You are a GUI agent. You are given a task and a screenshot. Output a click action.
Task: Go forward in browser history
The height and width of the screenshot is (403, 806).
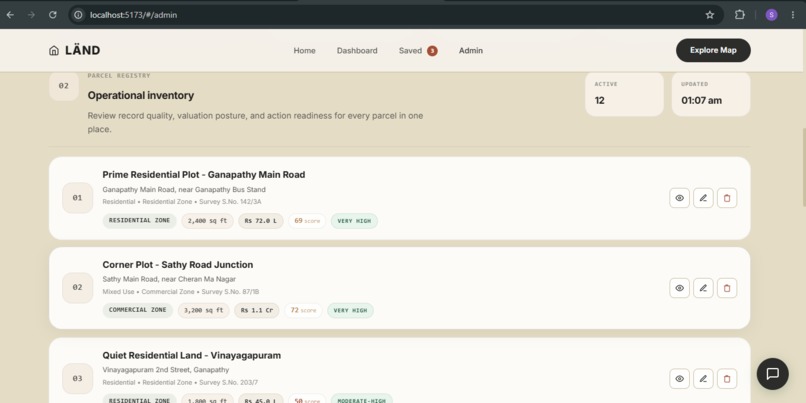tap(31, 15)
